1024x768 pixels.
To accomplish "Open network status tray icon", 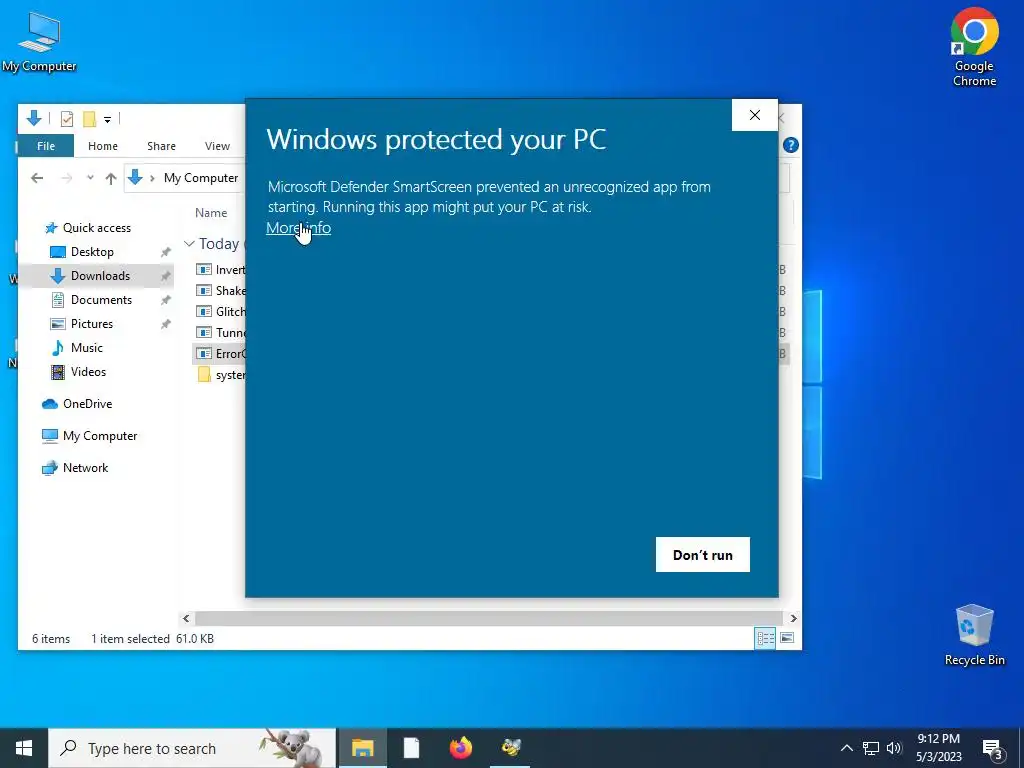I will click(x=871, y=748).
